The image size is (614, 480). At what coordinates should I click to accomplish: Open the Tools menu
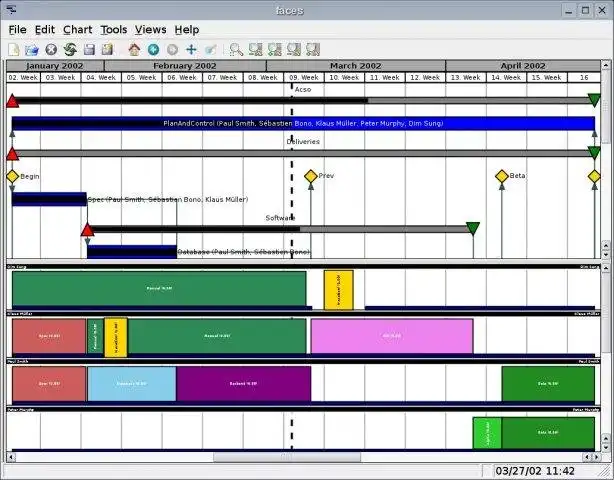[x=114, y=30]
